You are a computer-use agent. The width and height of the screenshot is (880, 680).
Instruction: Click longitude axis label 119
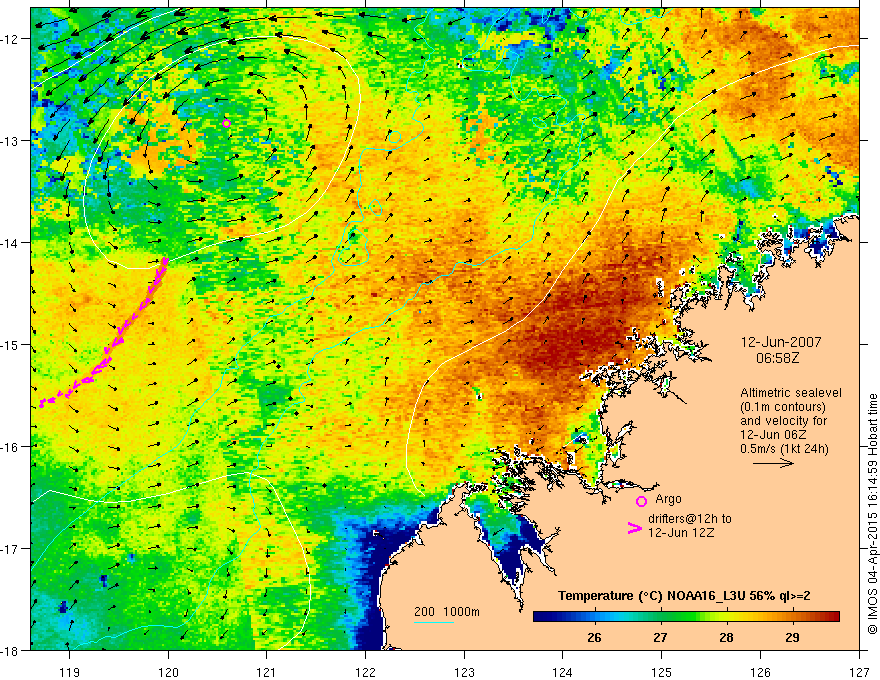70,672
